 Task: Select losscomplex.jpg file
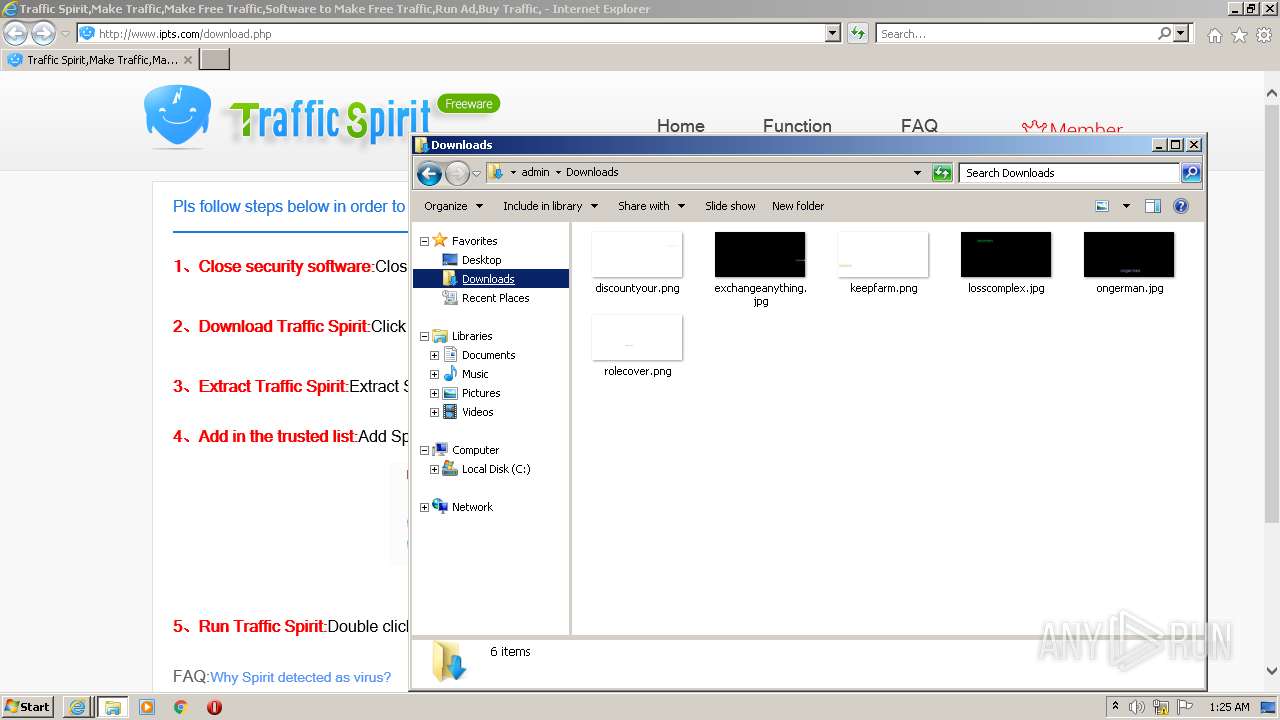[1006, 264]
